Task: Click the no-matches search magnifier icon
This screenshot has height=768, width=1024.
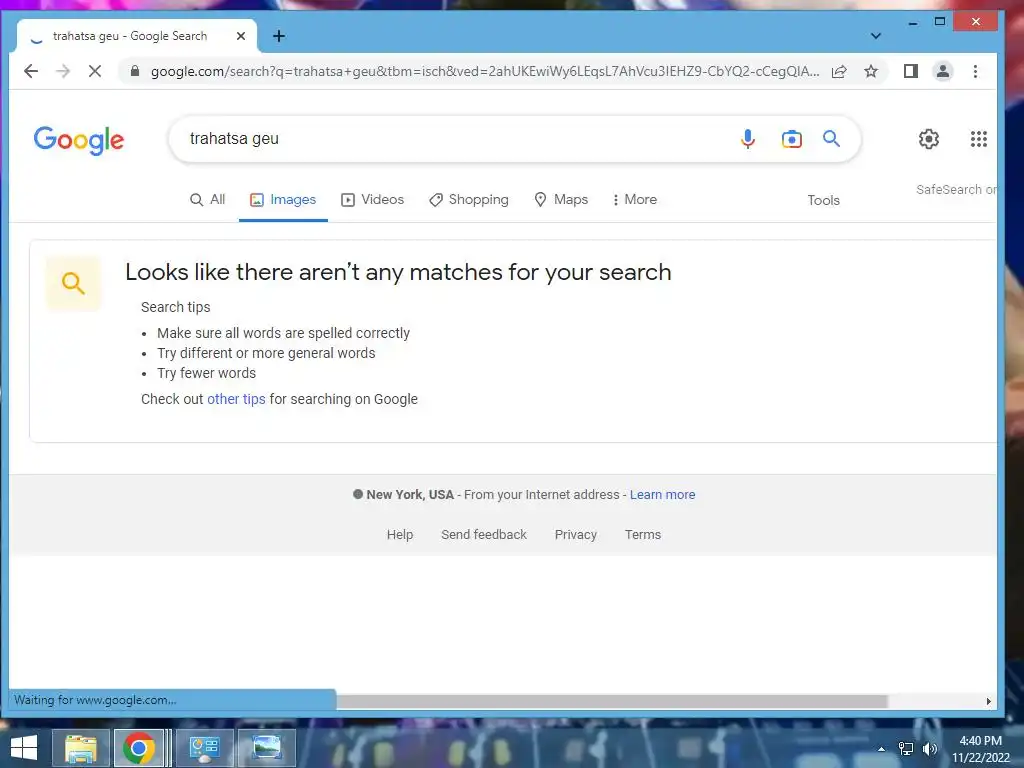Action: point(73,283)
